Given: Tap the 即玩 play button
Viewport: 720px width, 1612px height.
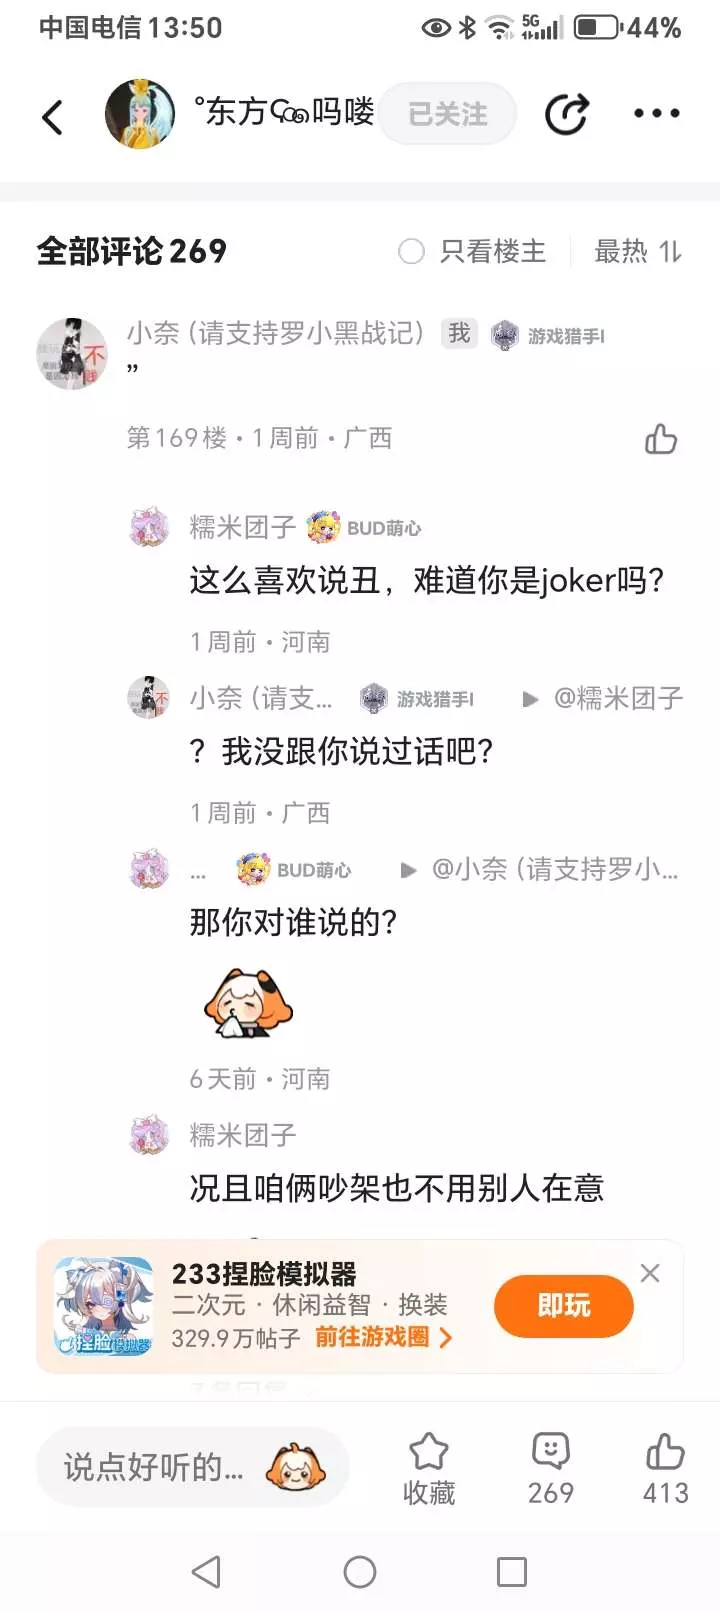Looking at the screenshot, I should [x=564, y=1306].
